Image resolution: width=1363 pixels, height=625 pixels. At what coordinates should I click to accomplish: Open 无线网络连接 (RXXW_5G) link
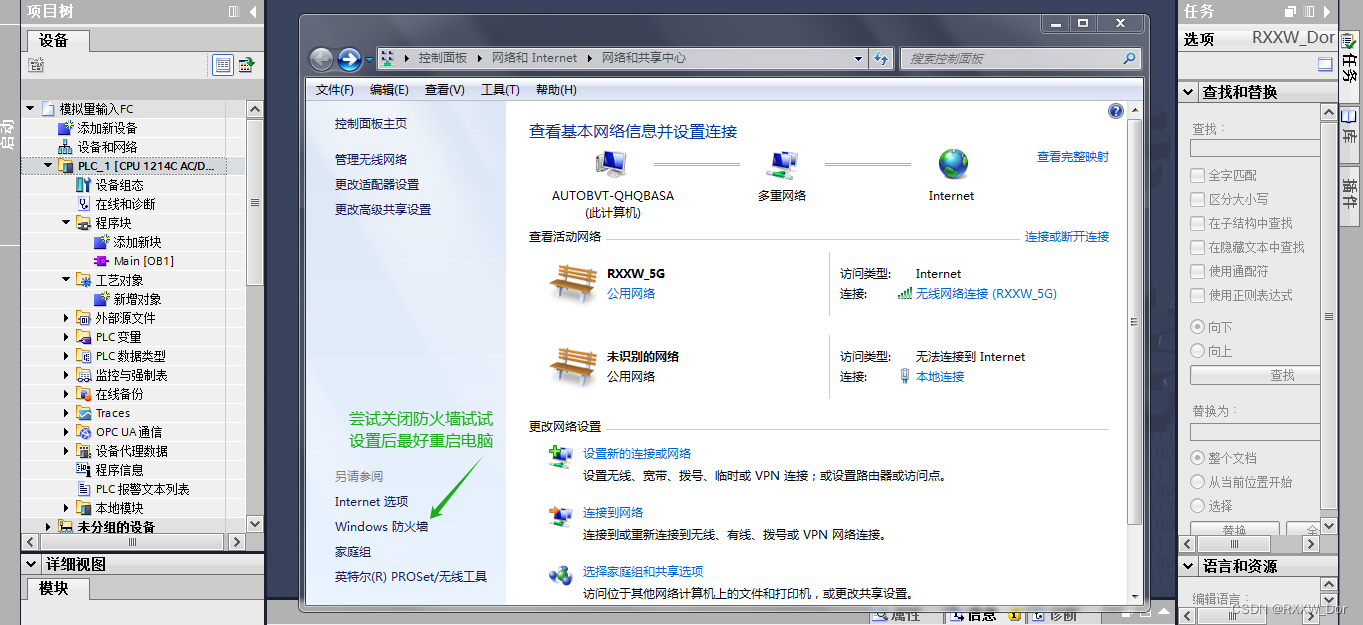[x=986, y=294]
